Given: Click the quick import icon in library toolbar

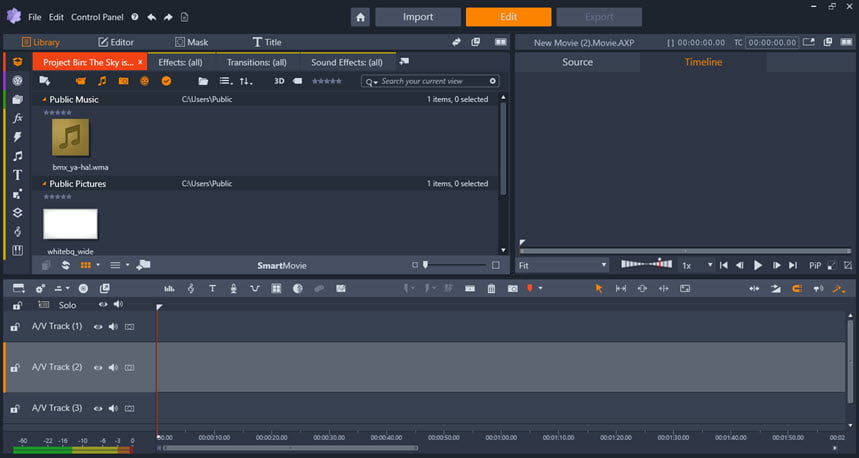Looking at the screenshot, I should (x=45, y=81).
